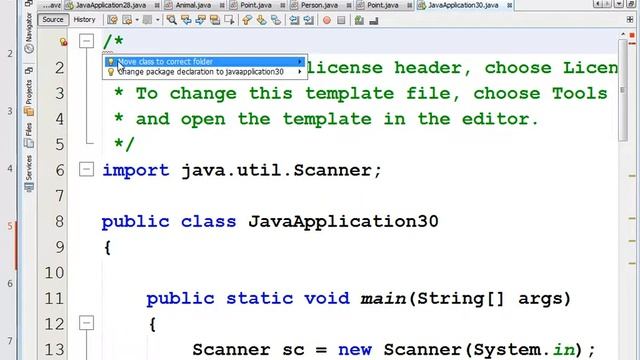Select JavaApplication30.java tab
Image resolution: width=640 pixels, height=360 pixels.
(463, 5)
